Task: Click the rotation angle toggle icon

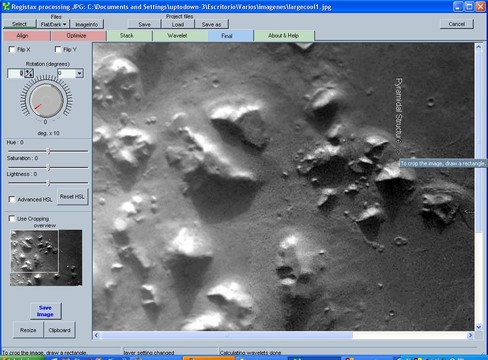Action: pyautogui.click(x=29, y=73)
